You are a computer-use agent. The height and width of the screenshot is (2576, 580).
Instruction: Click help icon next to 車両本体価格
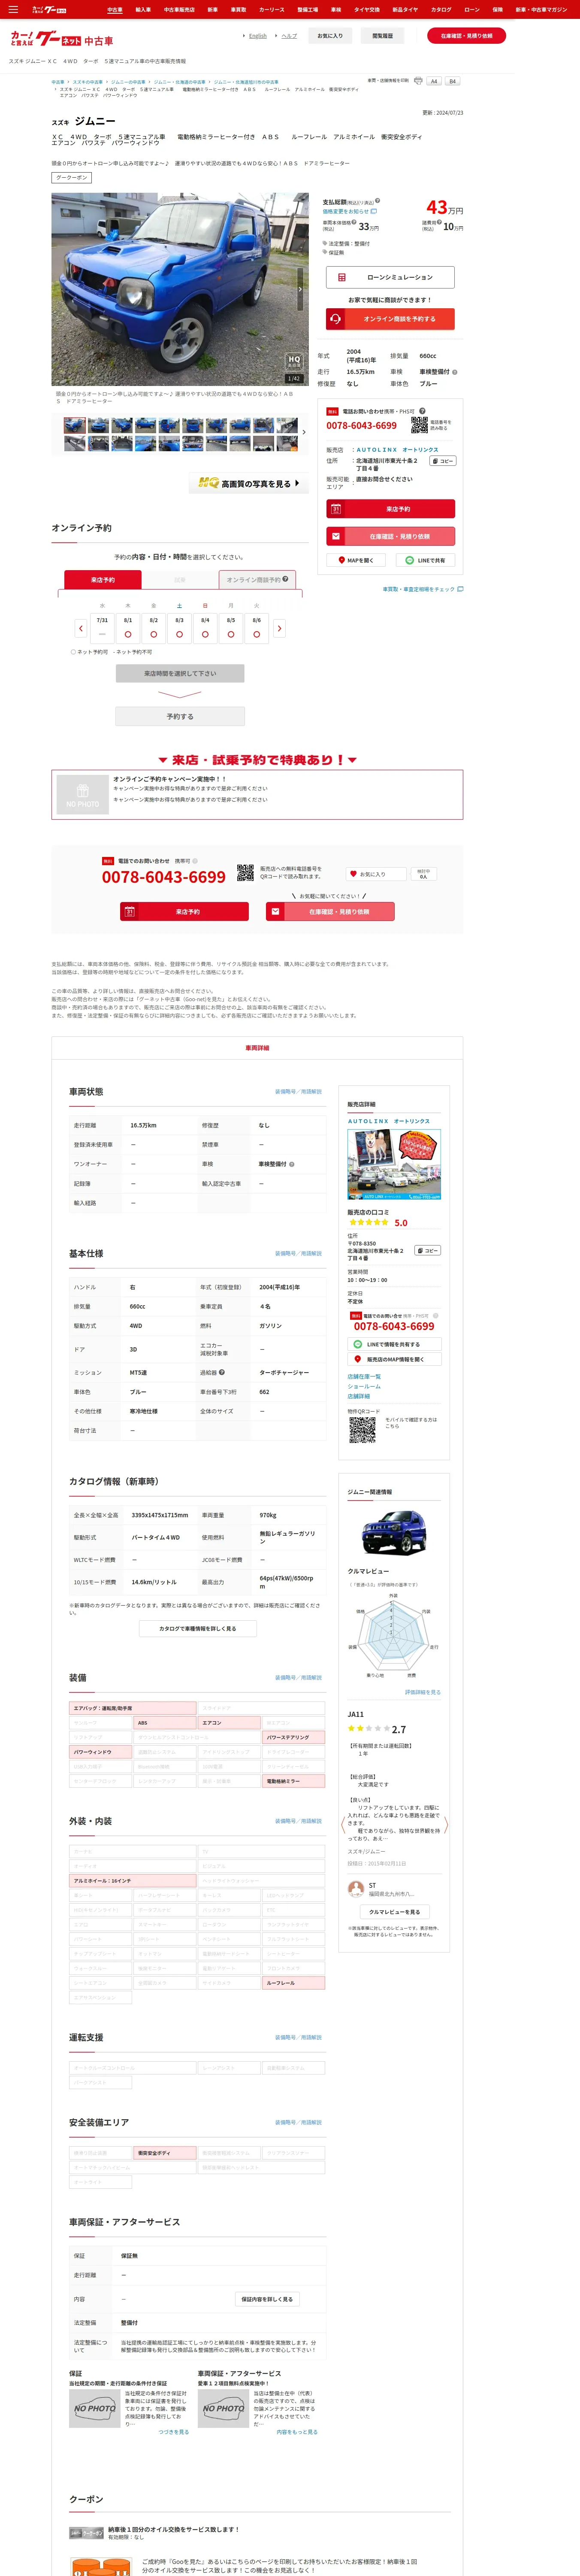(354, 222)
